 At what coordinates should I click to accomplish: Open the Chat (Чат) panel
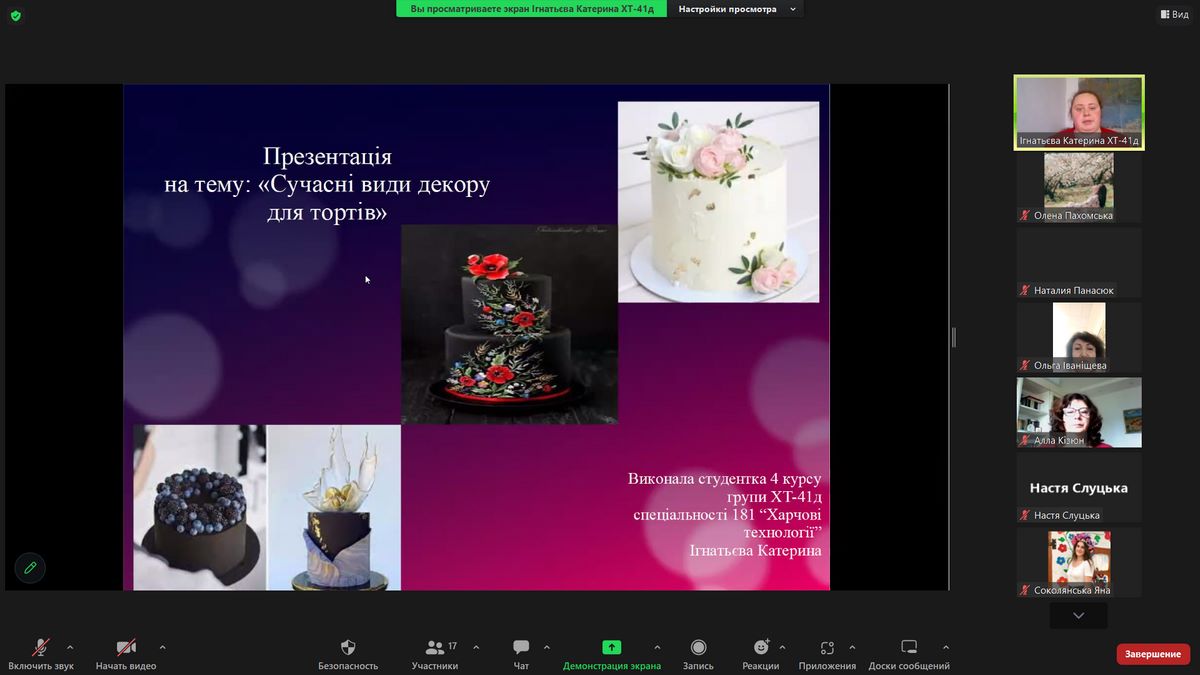coord(521,648)
